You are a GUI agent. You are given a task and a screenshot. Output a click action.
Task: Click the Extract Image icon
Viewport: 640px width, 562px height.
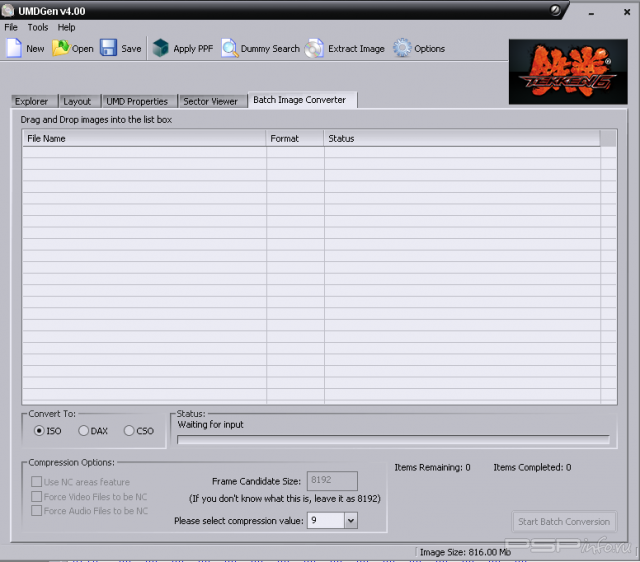314,48
